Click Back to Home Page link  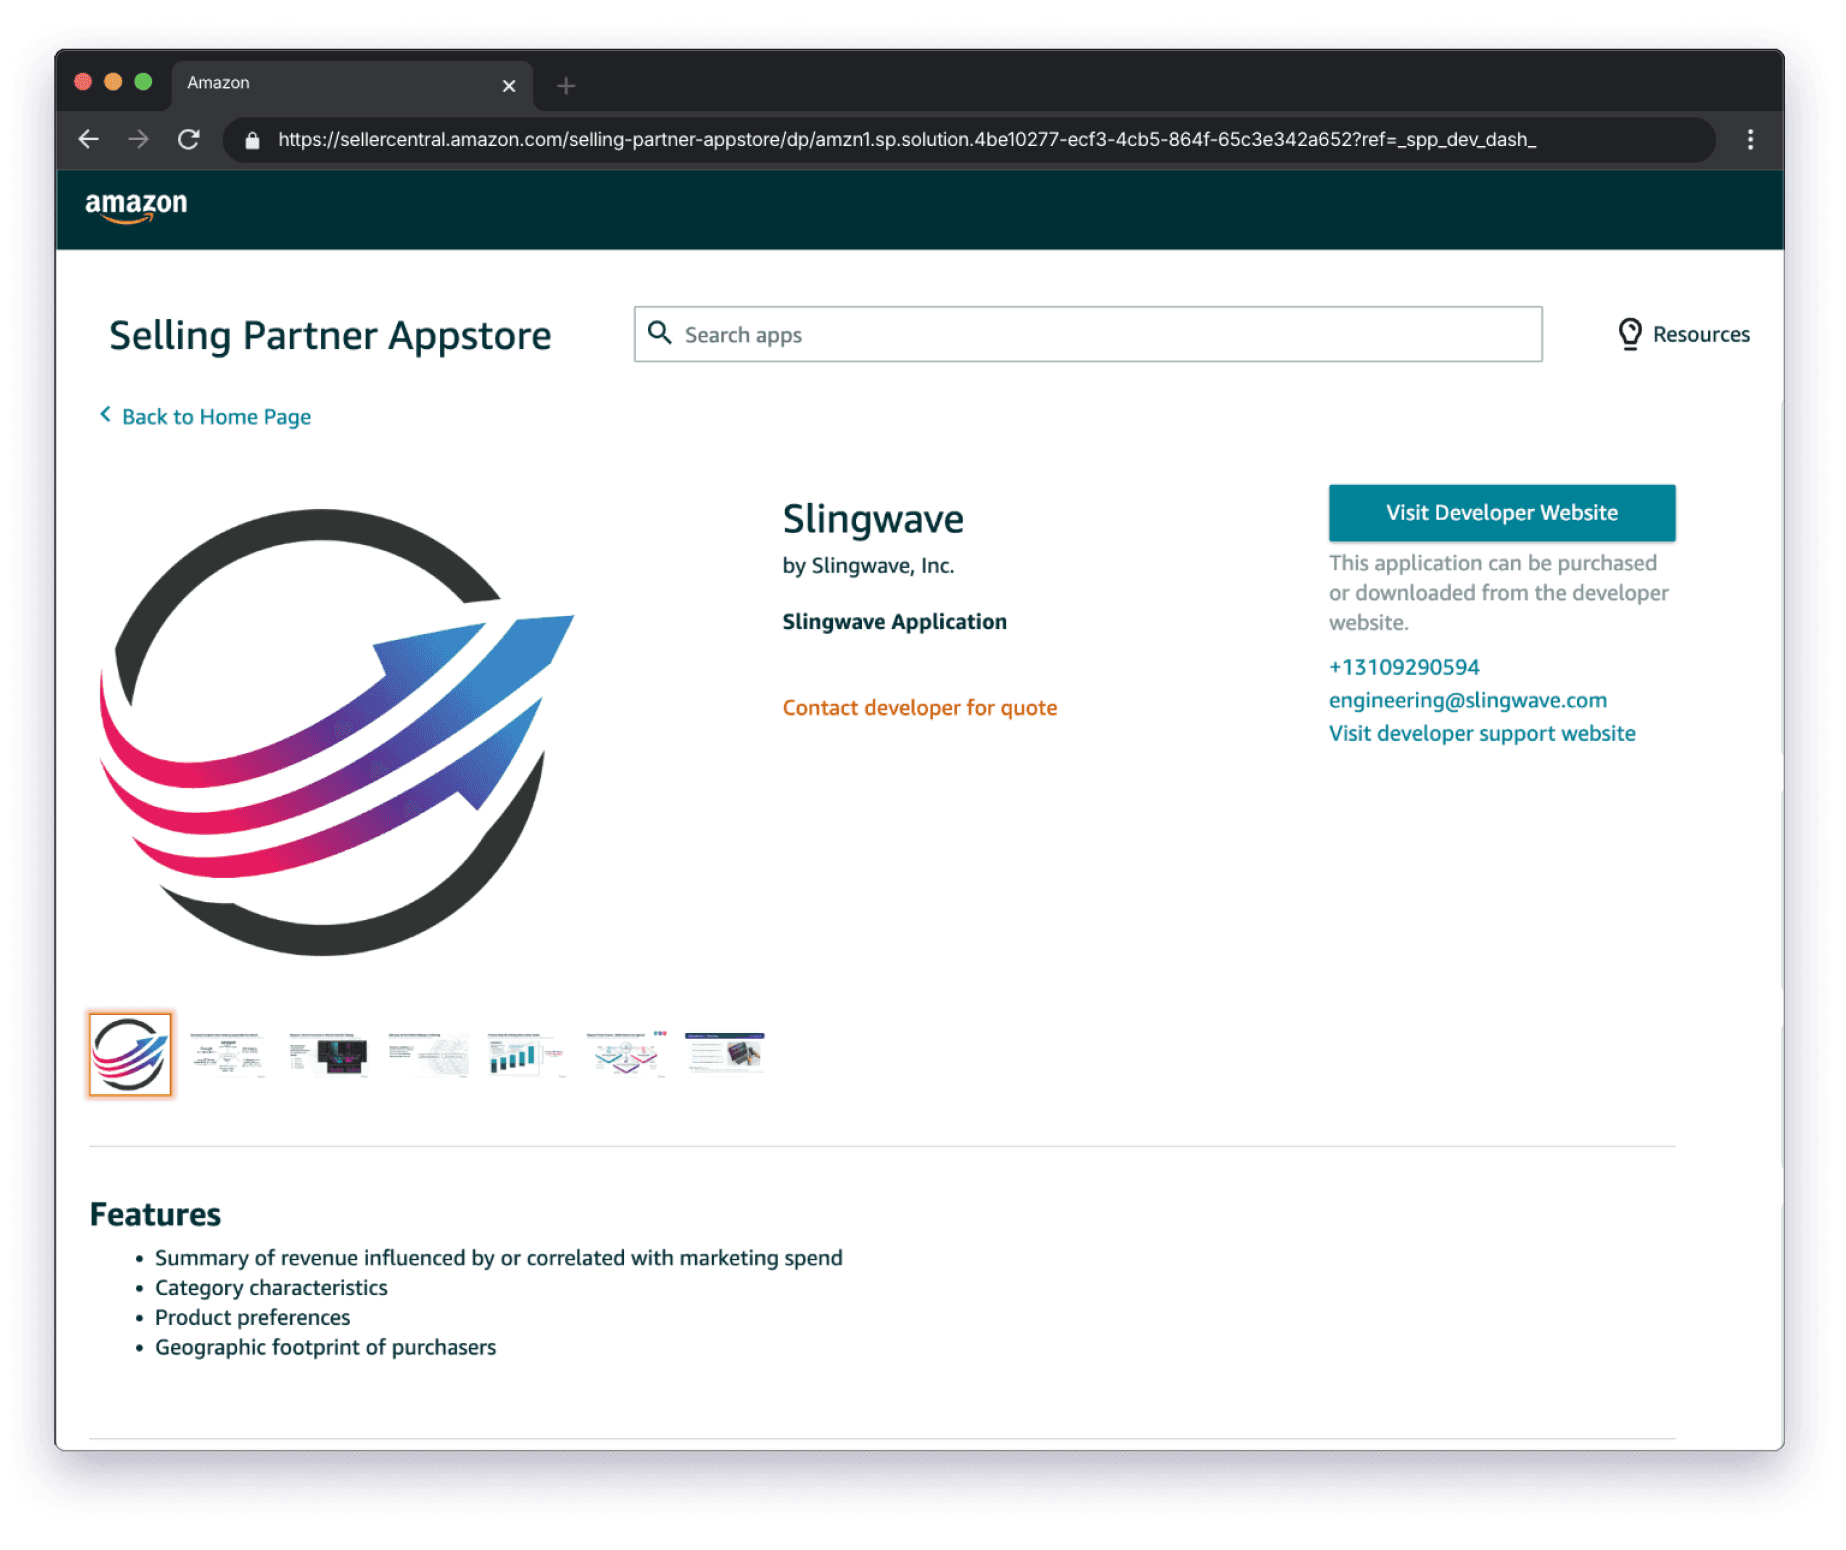(x=216, y=417)
